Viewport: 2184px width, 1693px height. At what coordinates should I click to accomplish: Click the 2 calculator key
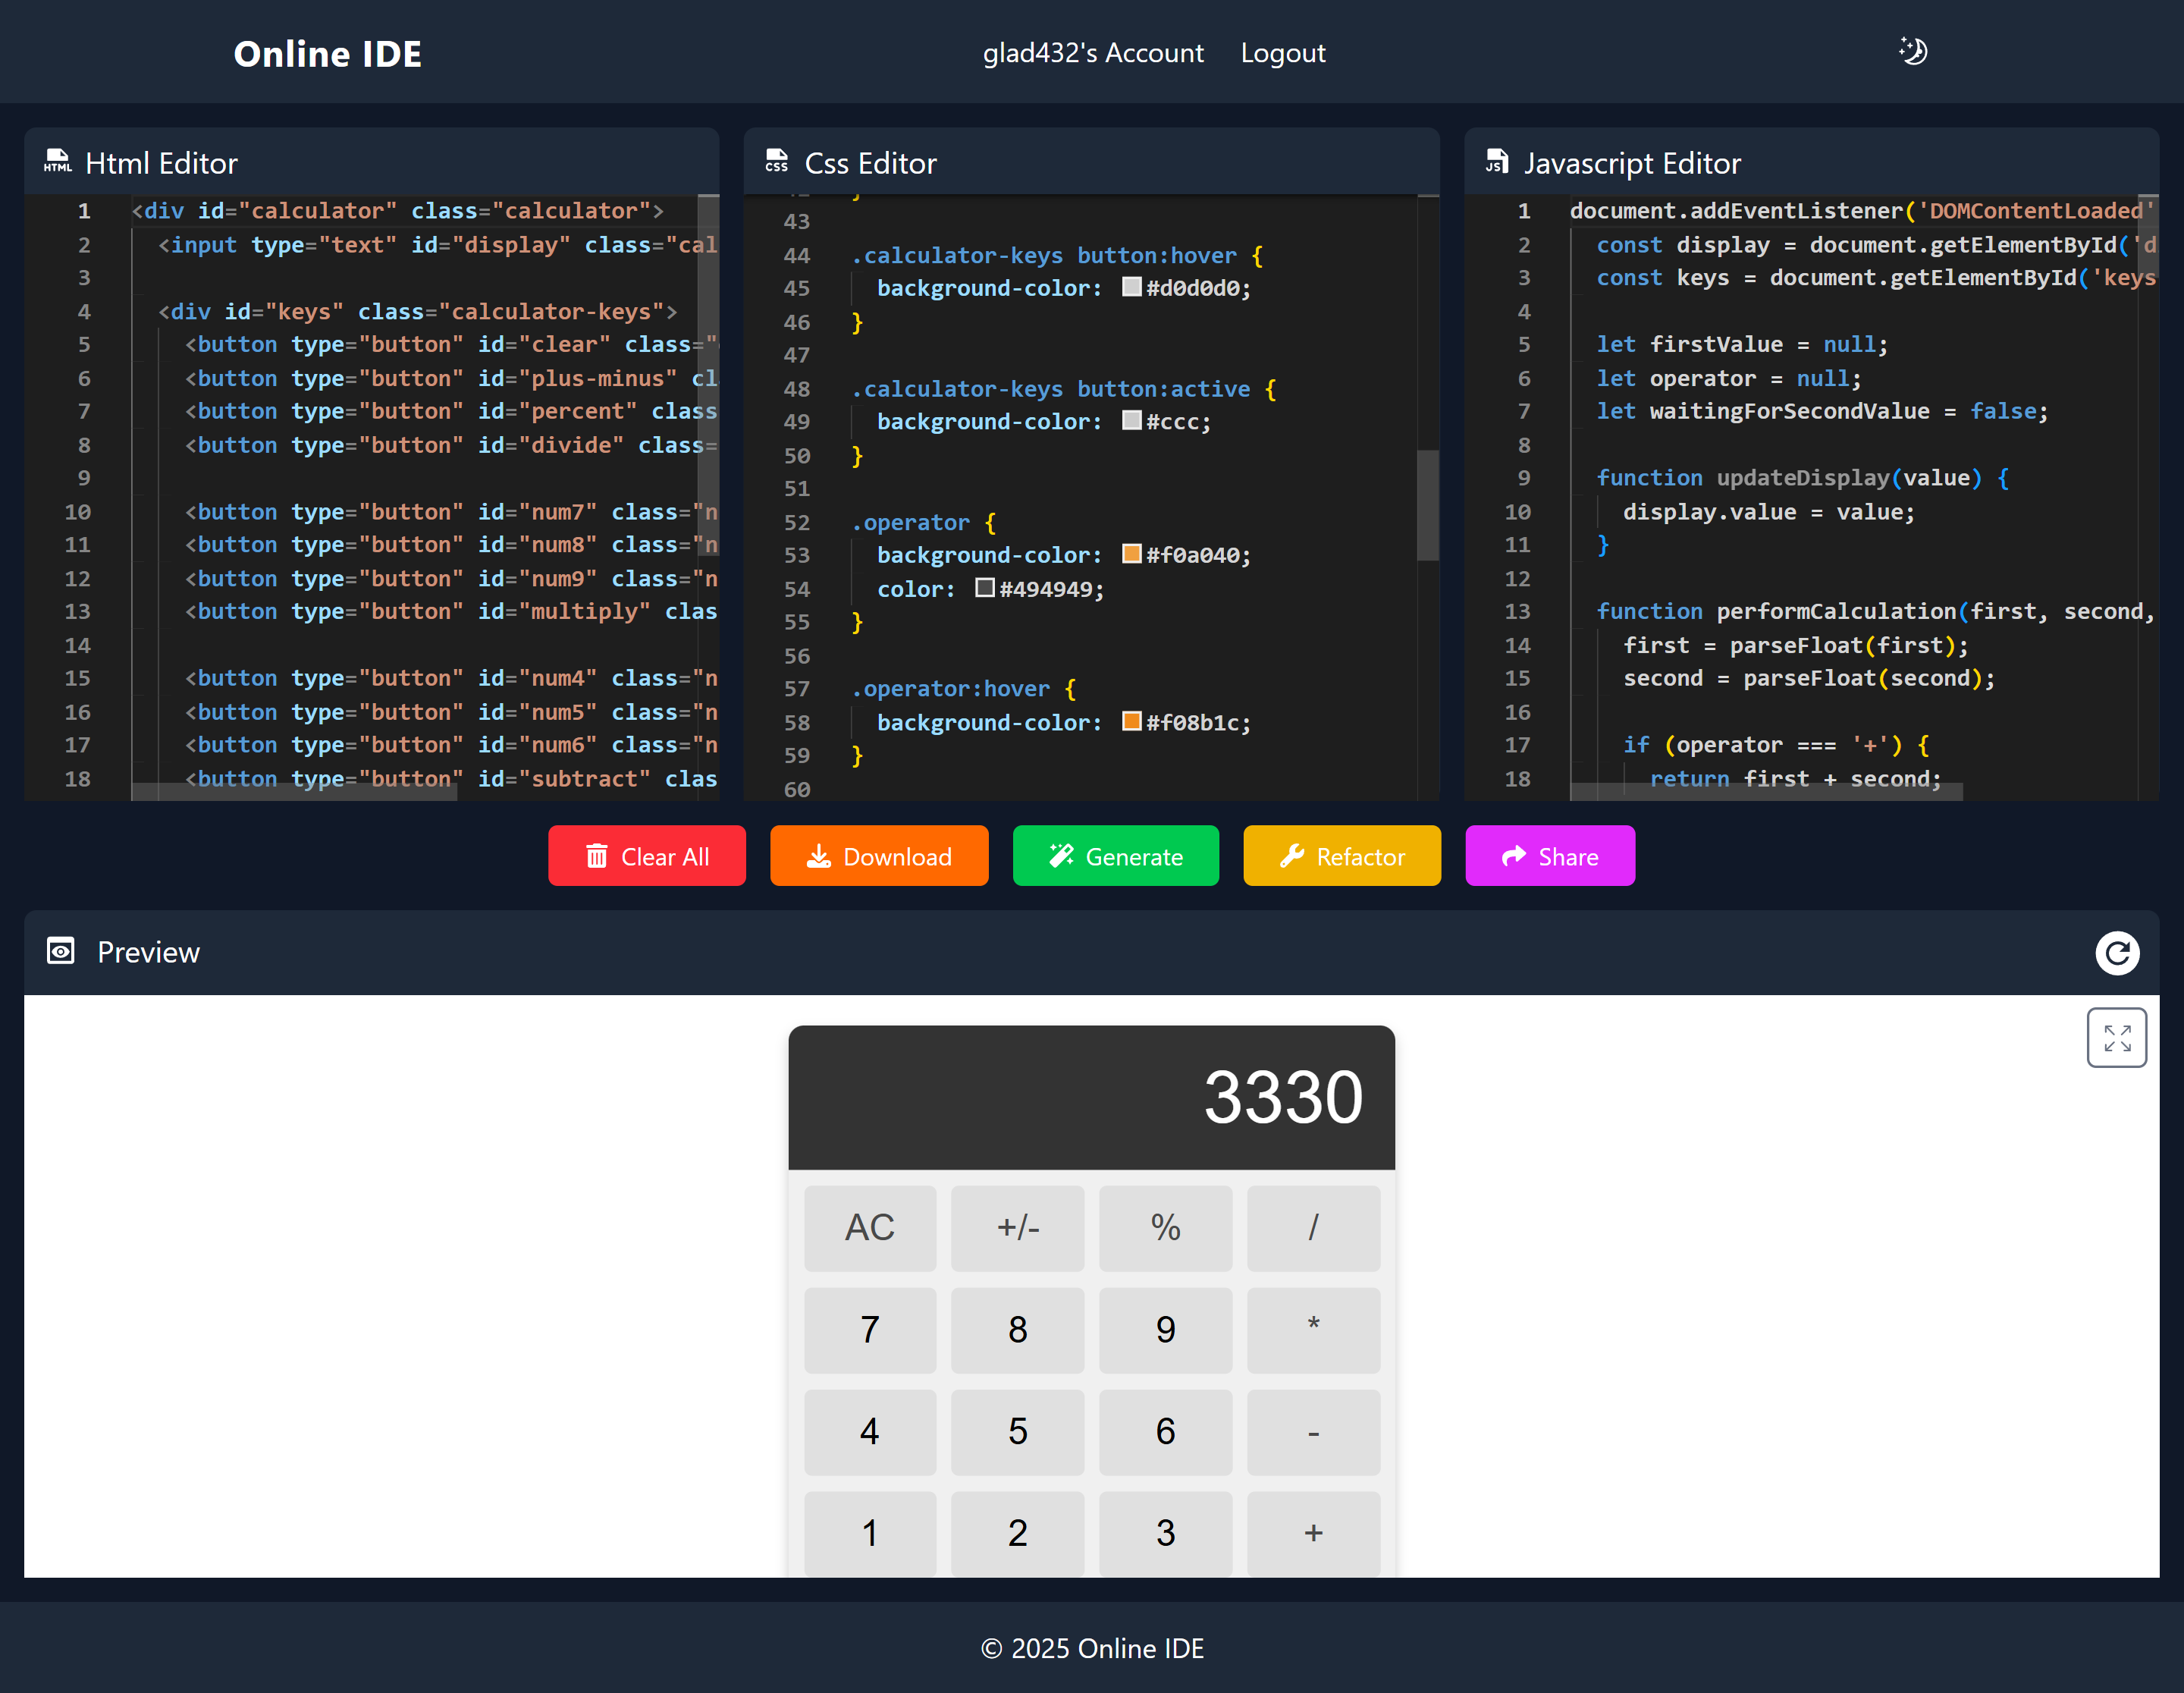[1017, 1534]
